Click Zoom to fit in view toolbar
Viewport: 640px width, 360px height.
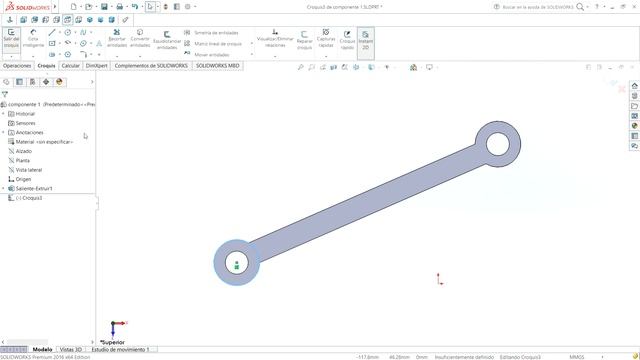tap(300, 67)
